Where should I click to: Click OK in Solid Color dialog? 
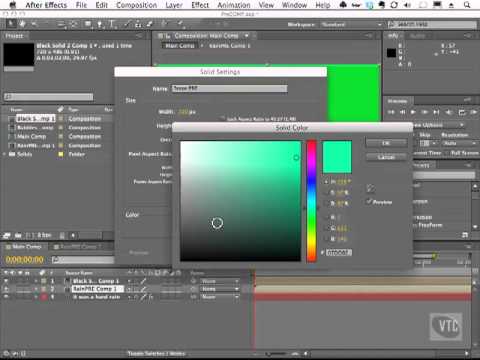(x=386, y=143)
